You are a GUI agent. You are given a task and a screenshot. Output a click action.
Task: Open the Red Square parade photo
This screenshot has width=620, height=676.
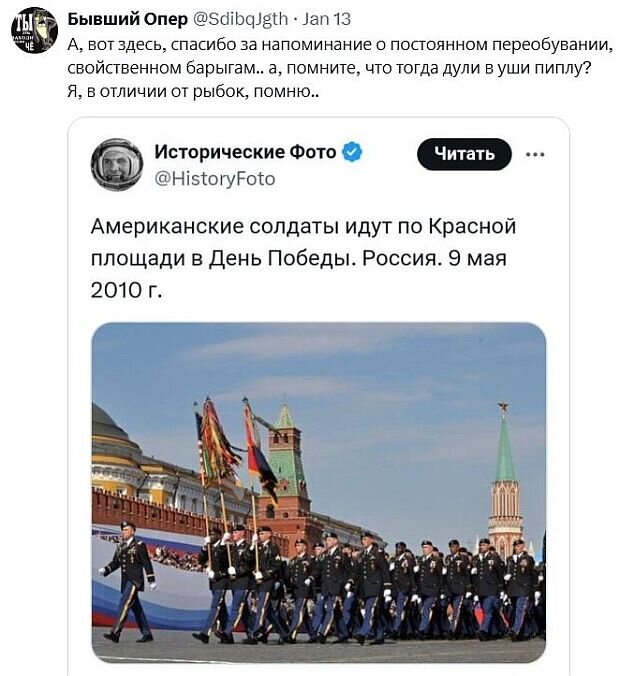319,492
